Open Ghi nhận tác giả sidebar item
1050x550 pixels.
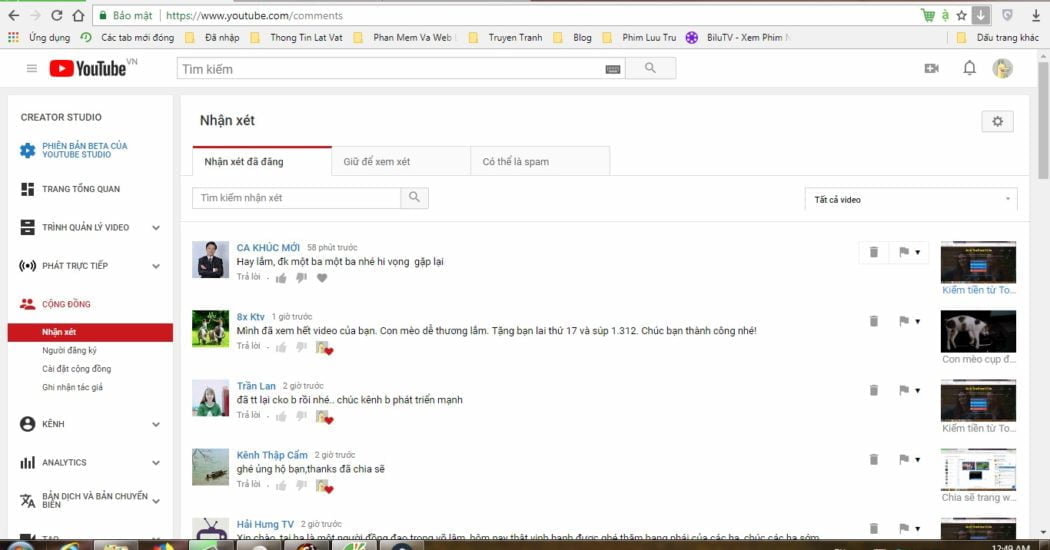click(72, 387)
